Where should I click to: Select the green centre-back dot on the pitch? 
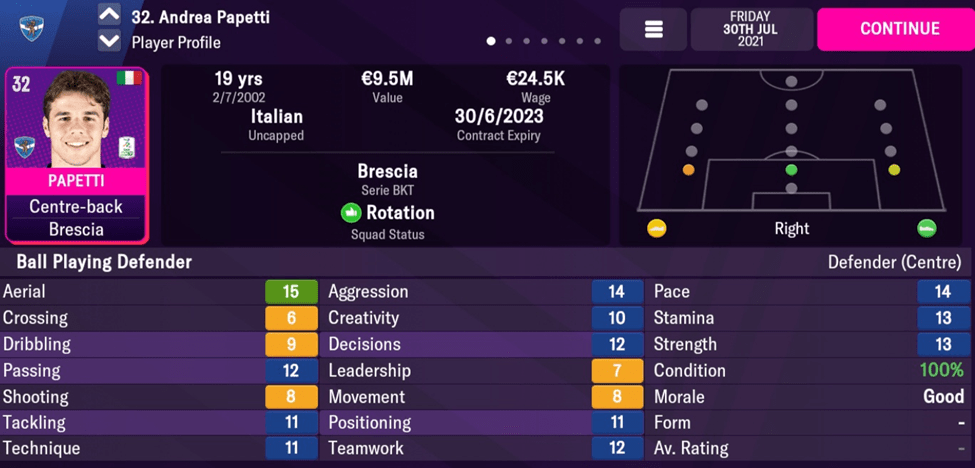click(791, 170)
